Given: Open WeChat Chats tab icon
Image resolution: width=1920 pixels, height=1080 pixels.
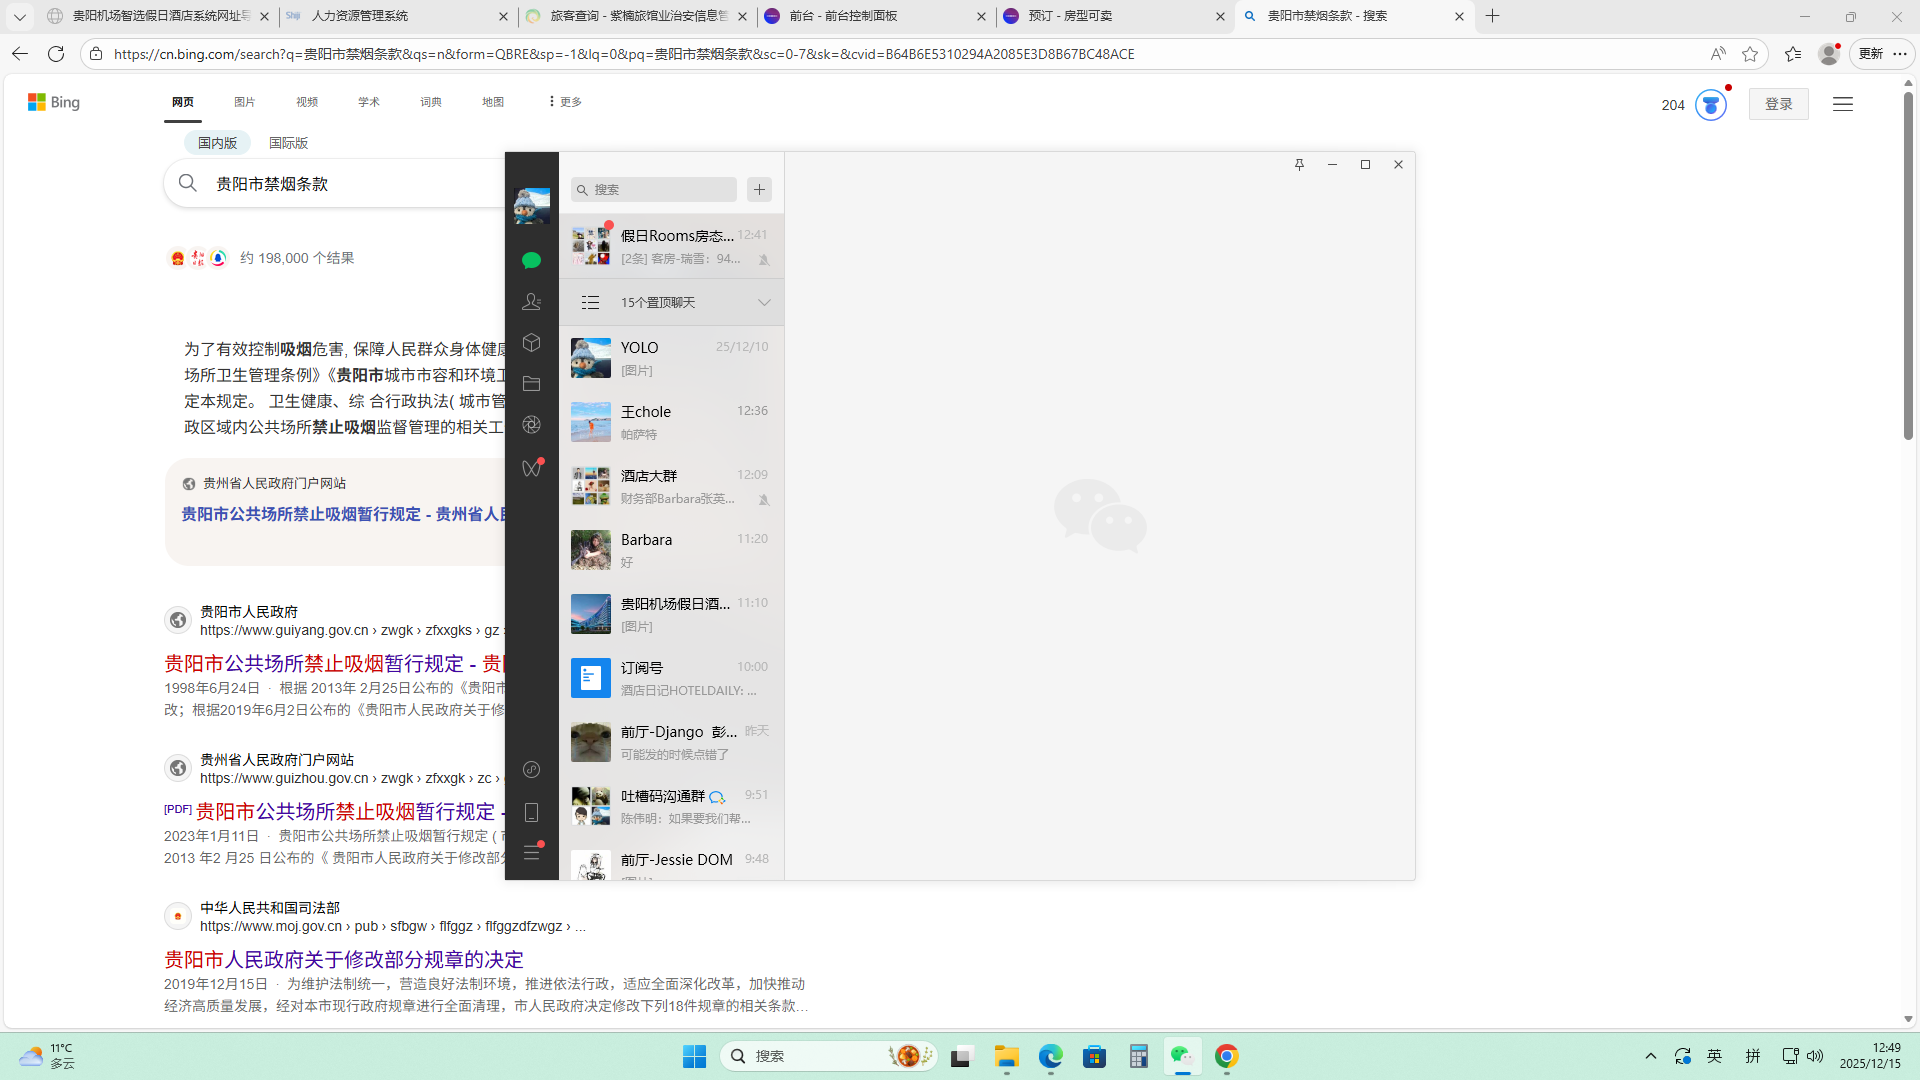Looking at the screenshot, I should (x=531, y=260).
